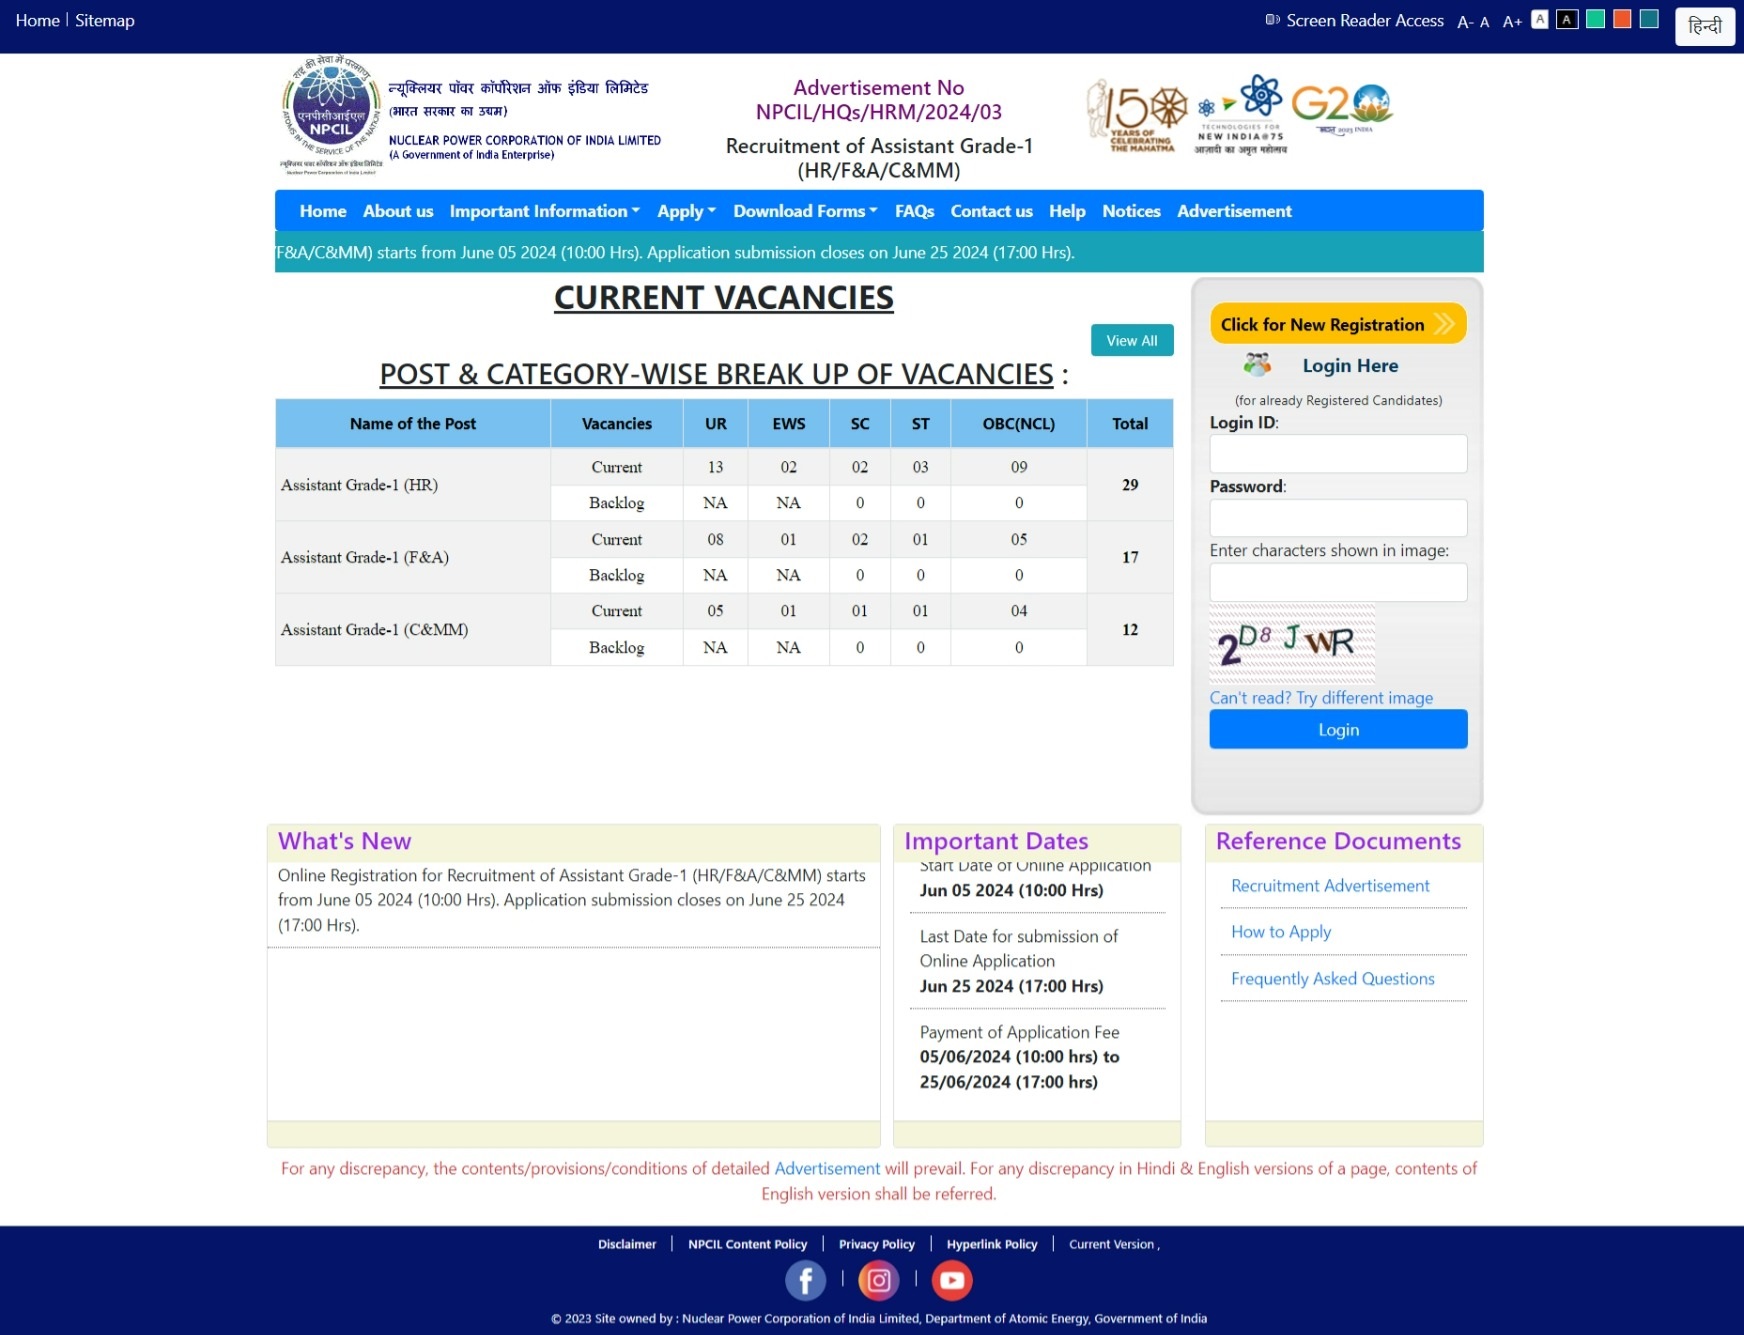This screenshot has width=1744, height=1335.
Task: Open Frequently Asked Questions link
Action: (x=1332, y=979)
